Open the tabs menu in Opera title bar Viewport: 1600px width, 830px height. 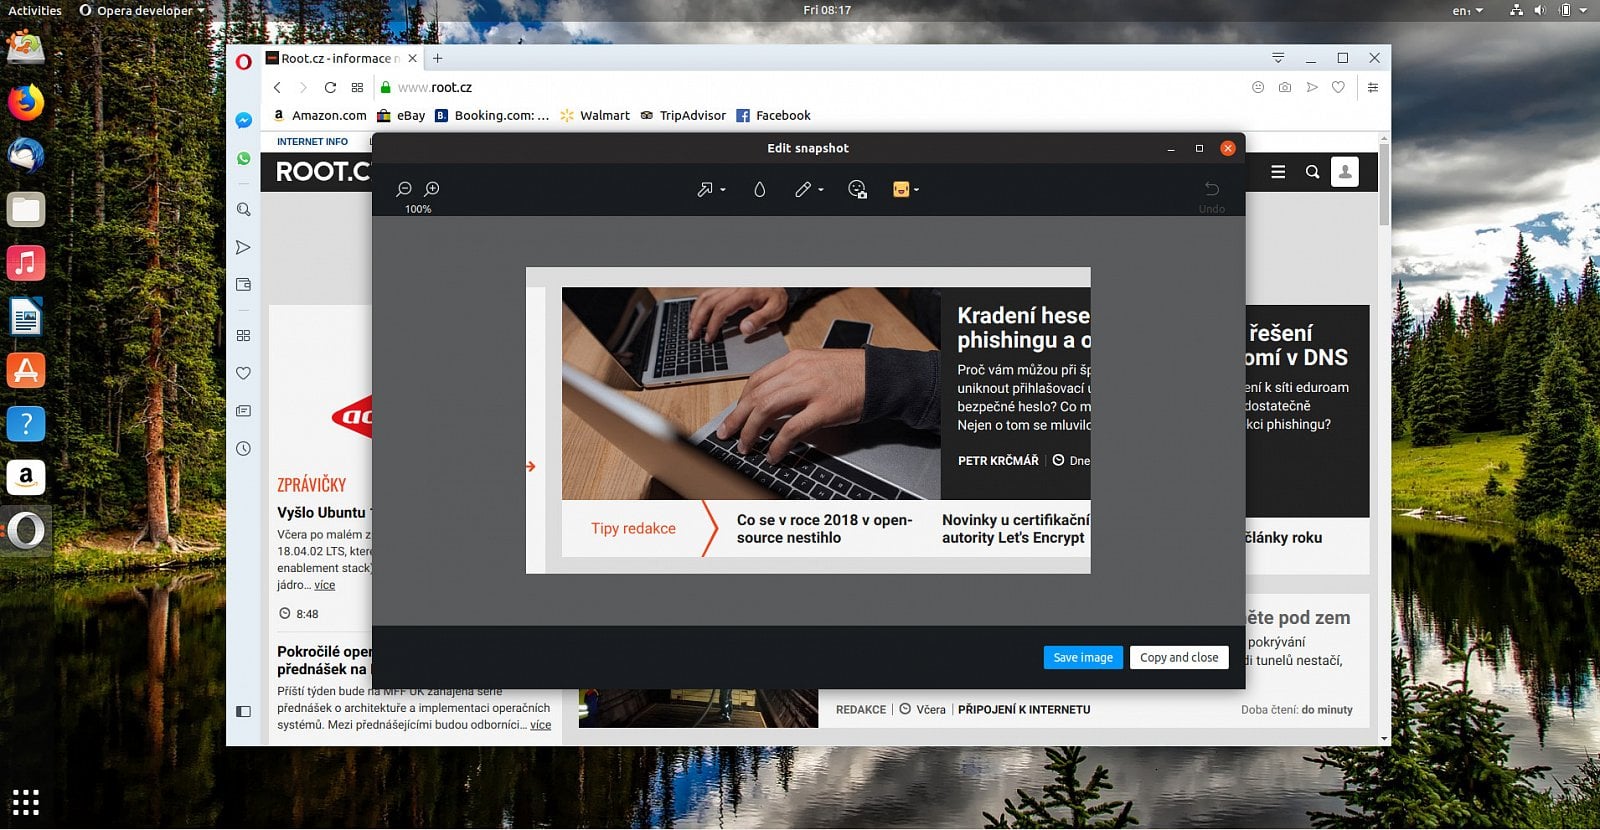tap(1278, 58)
